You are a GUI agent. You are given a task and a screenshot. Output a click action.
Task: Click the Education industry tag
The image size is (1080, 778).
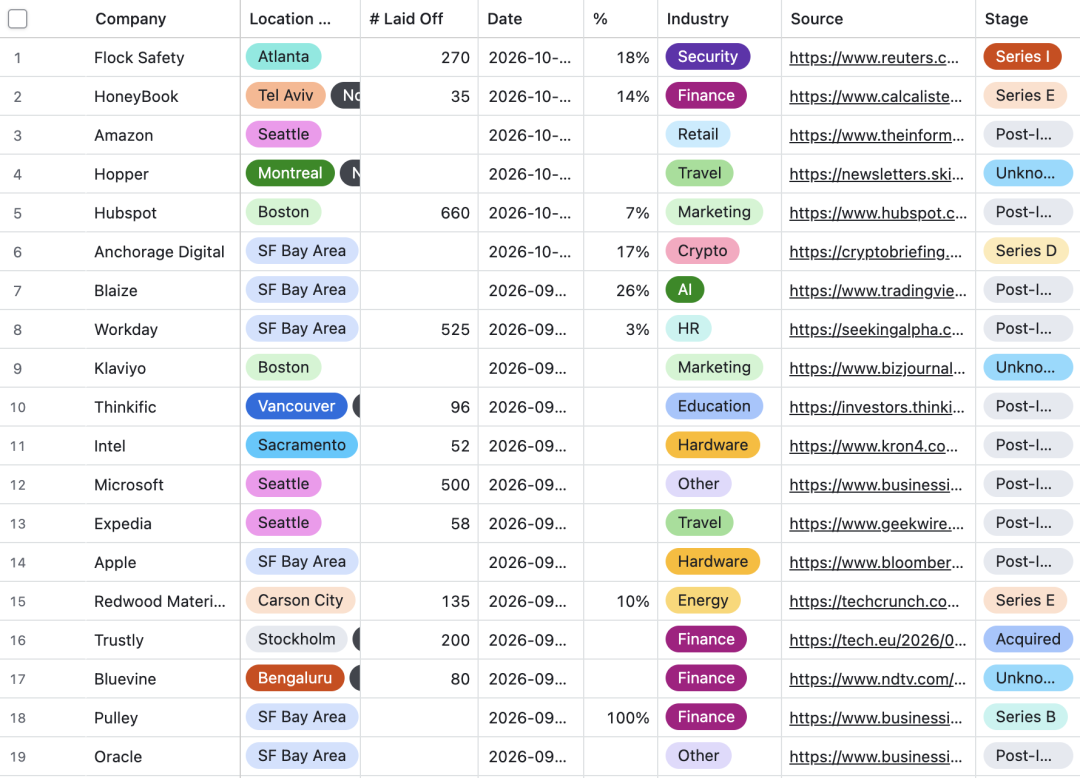click(714, 406)
